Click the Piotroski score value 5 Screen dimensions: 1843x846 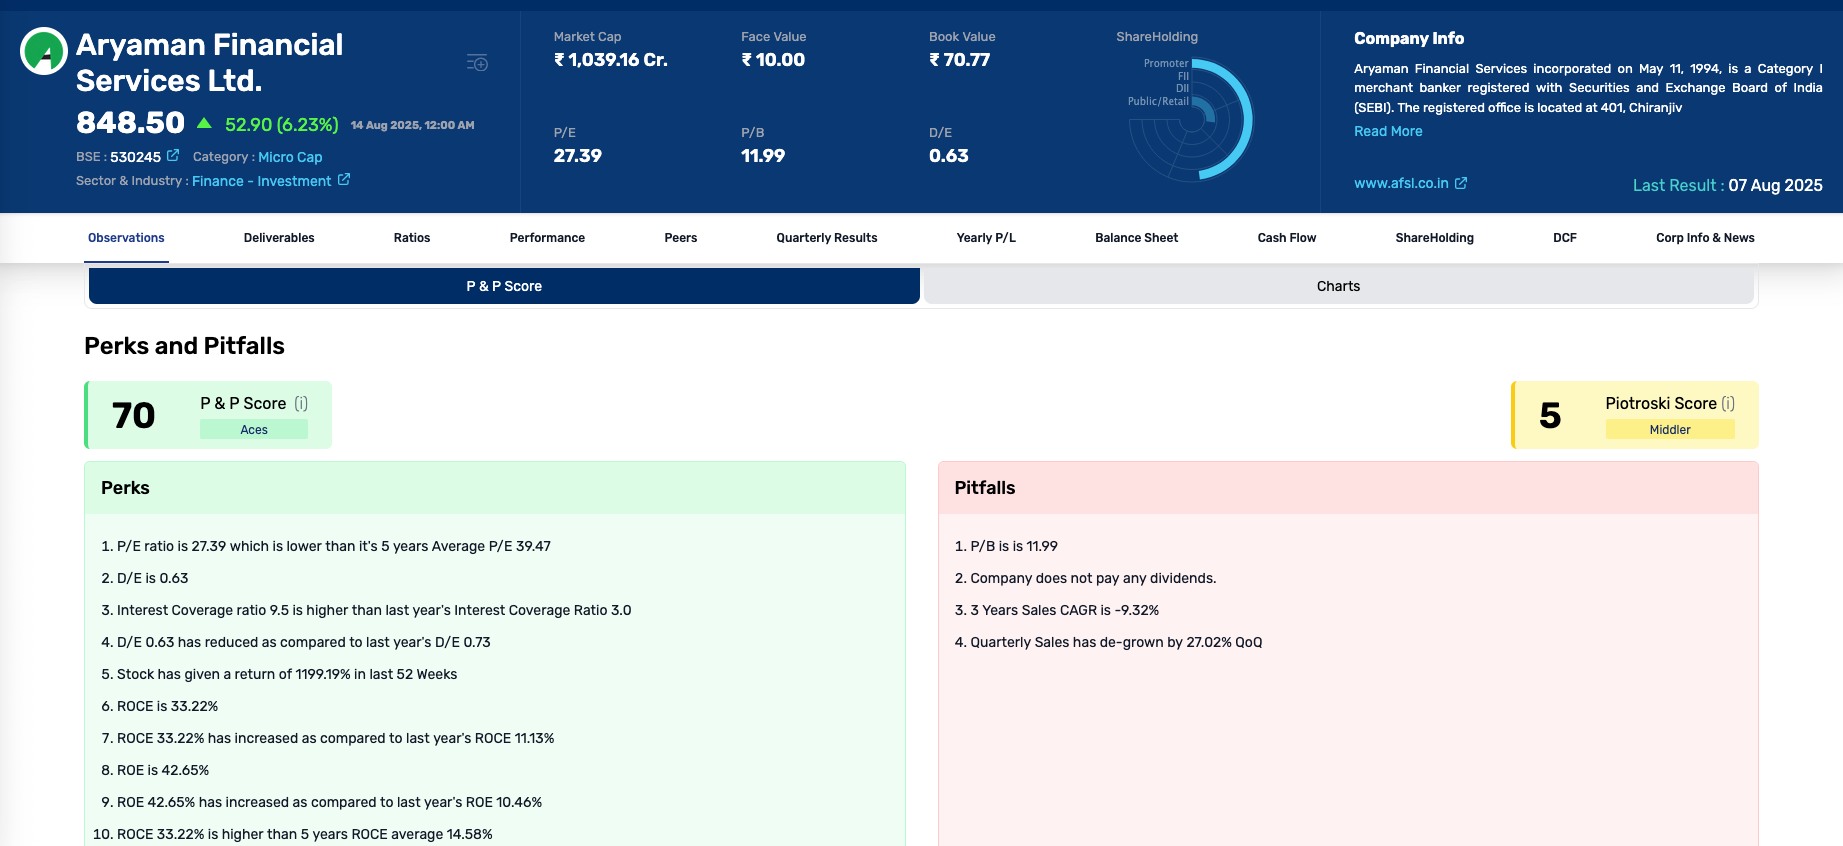tap(1550, 415)
